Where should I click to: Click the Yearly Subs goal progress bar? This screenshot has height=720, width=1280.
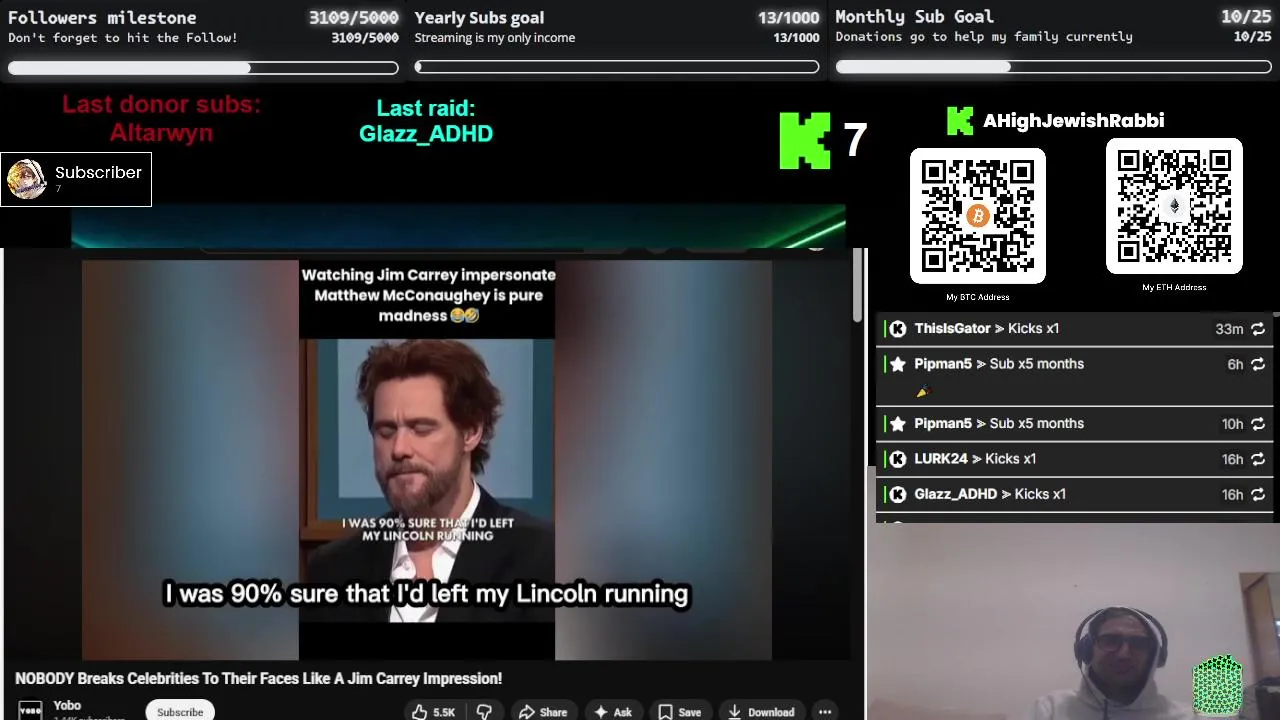(x=617, y=67)
